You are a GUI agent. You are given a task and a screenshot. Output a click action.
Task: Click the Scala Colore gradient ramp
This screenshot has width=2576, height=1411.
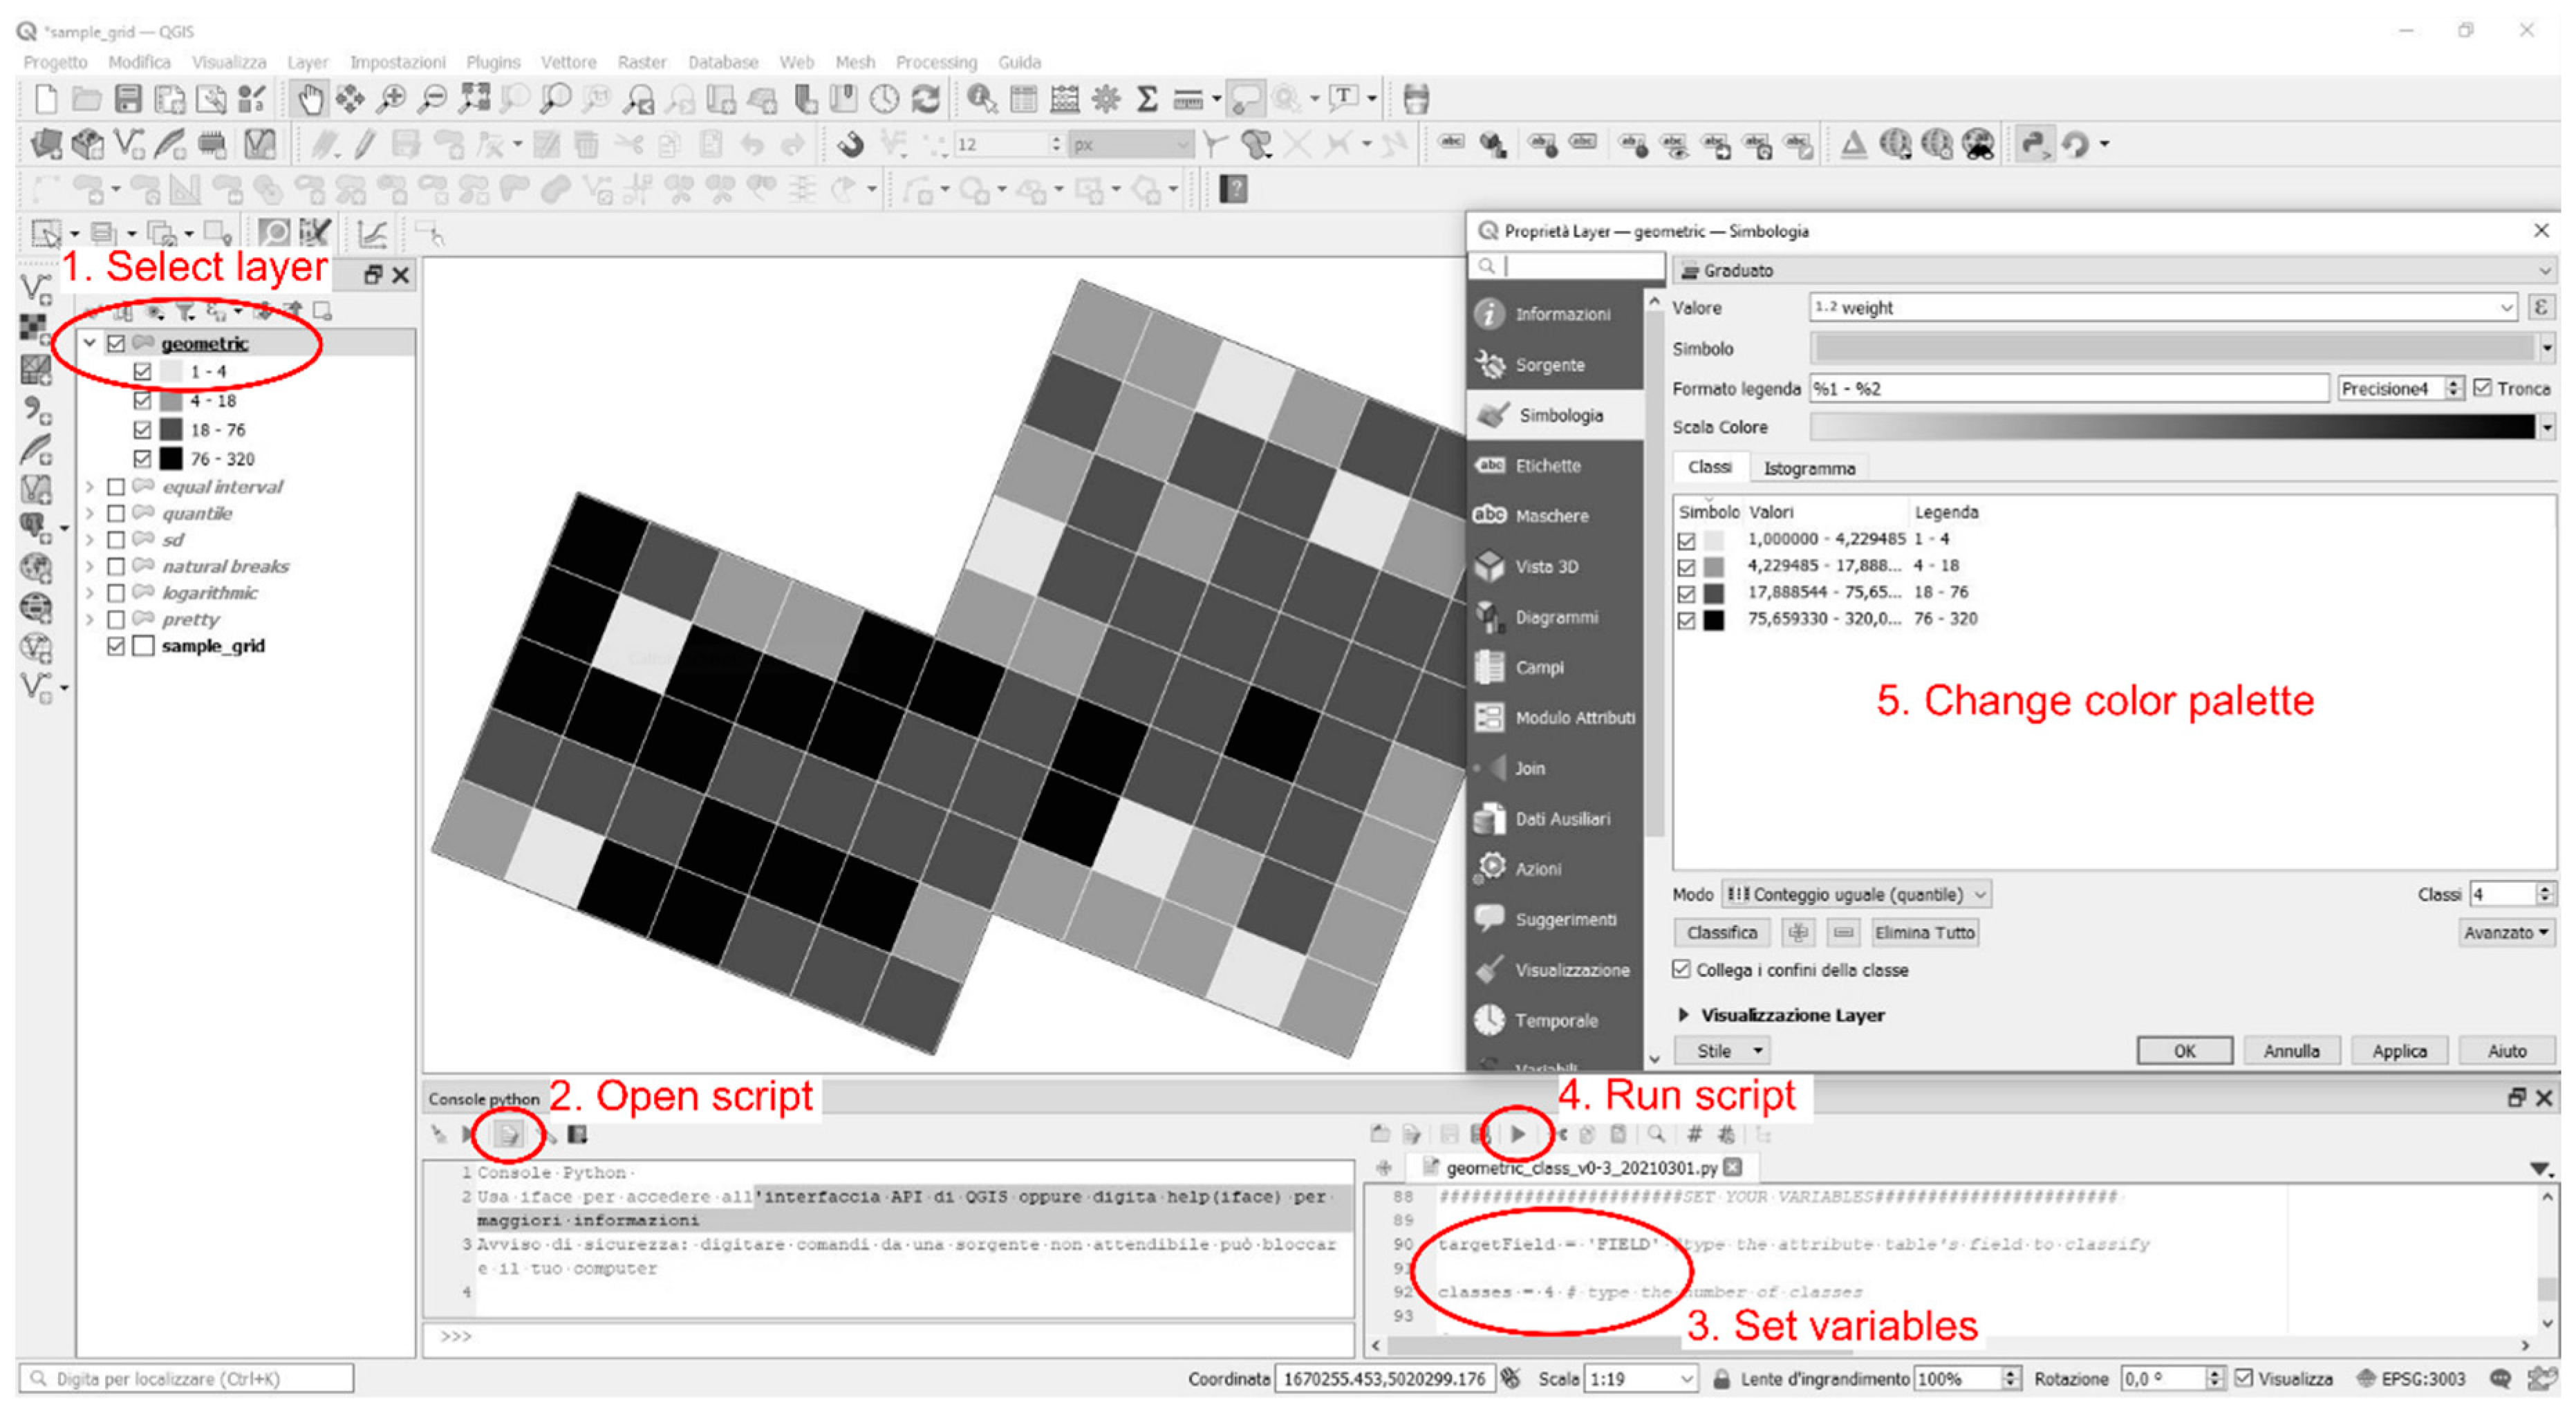2170,427
